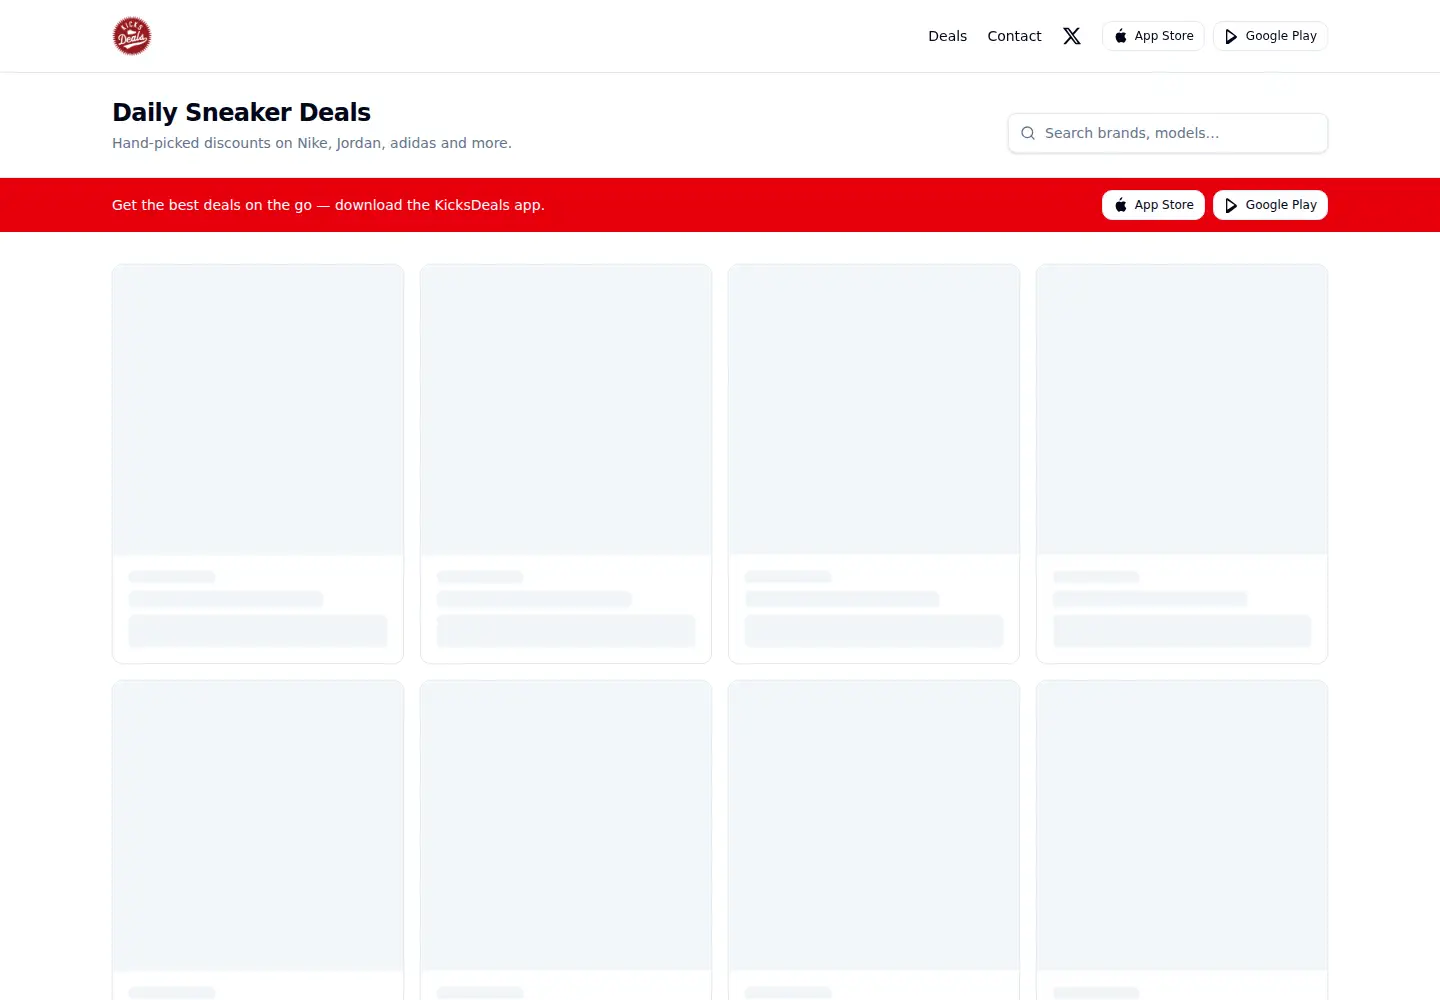
Task: Tap Google Play button in the red banner
Action: (x=1270, y=205)
